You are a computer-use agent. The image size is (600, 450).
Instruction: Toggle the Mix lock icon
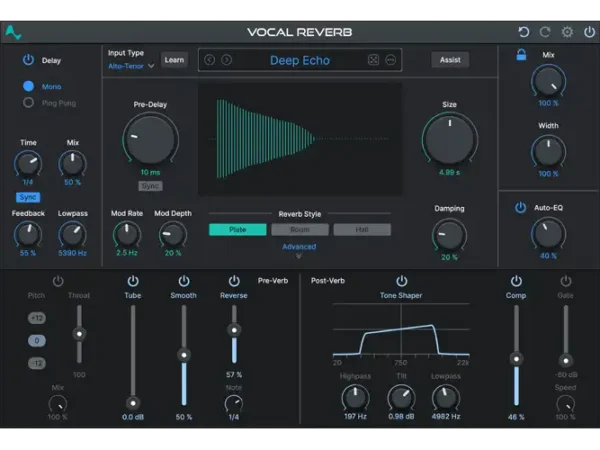tap(521, 55)
